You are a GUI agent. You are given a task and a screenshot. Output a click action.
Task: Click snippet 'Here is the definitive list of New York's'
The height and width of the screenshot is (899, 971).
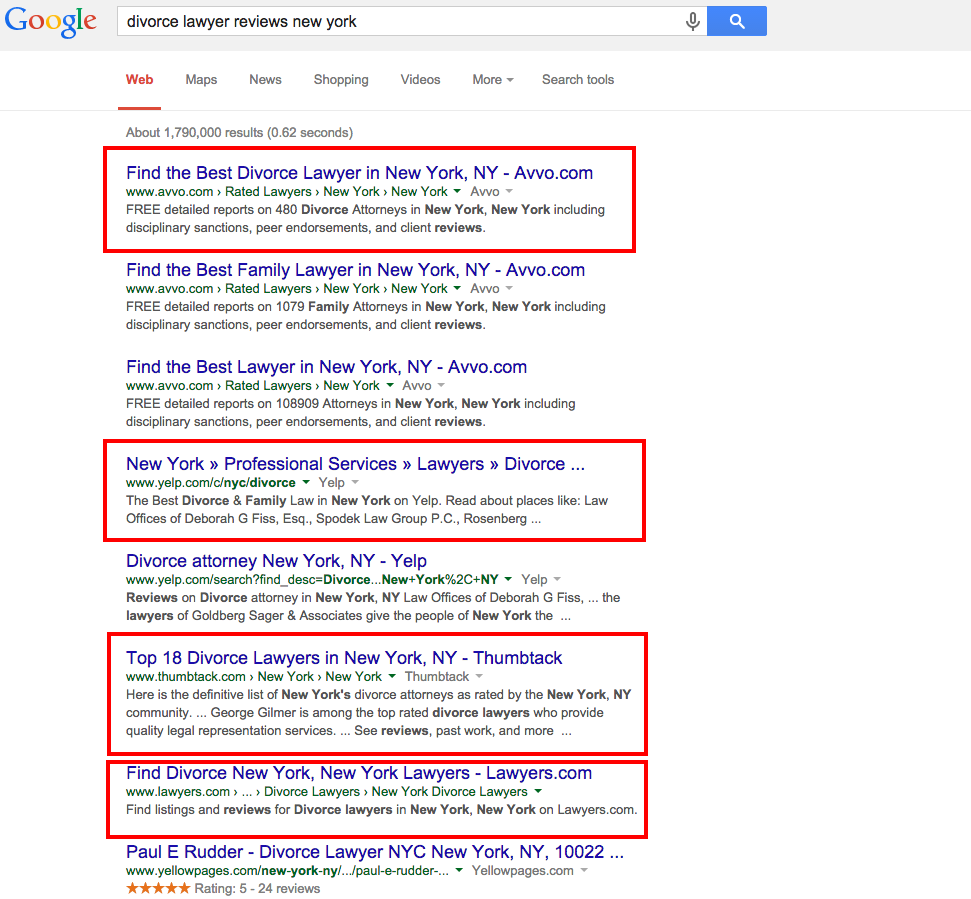tap(378, 713)
